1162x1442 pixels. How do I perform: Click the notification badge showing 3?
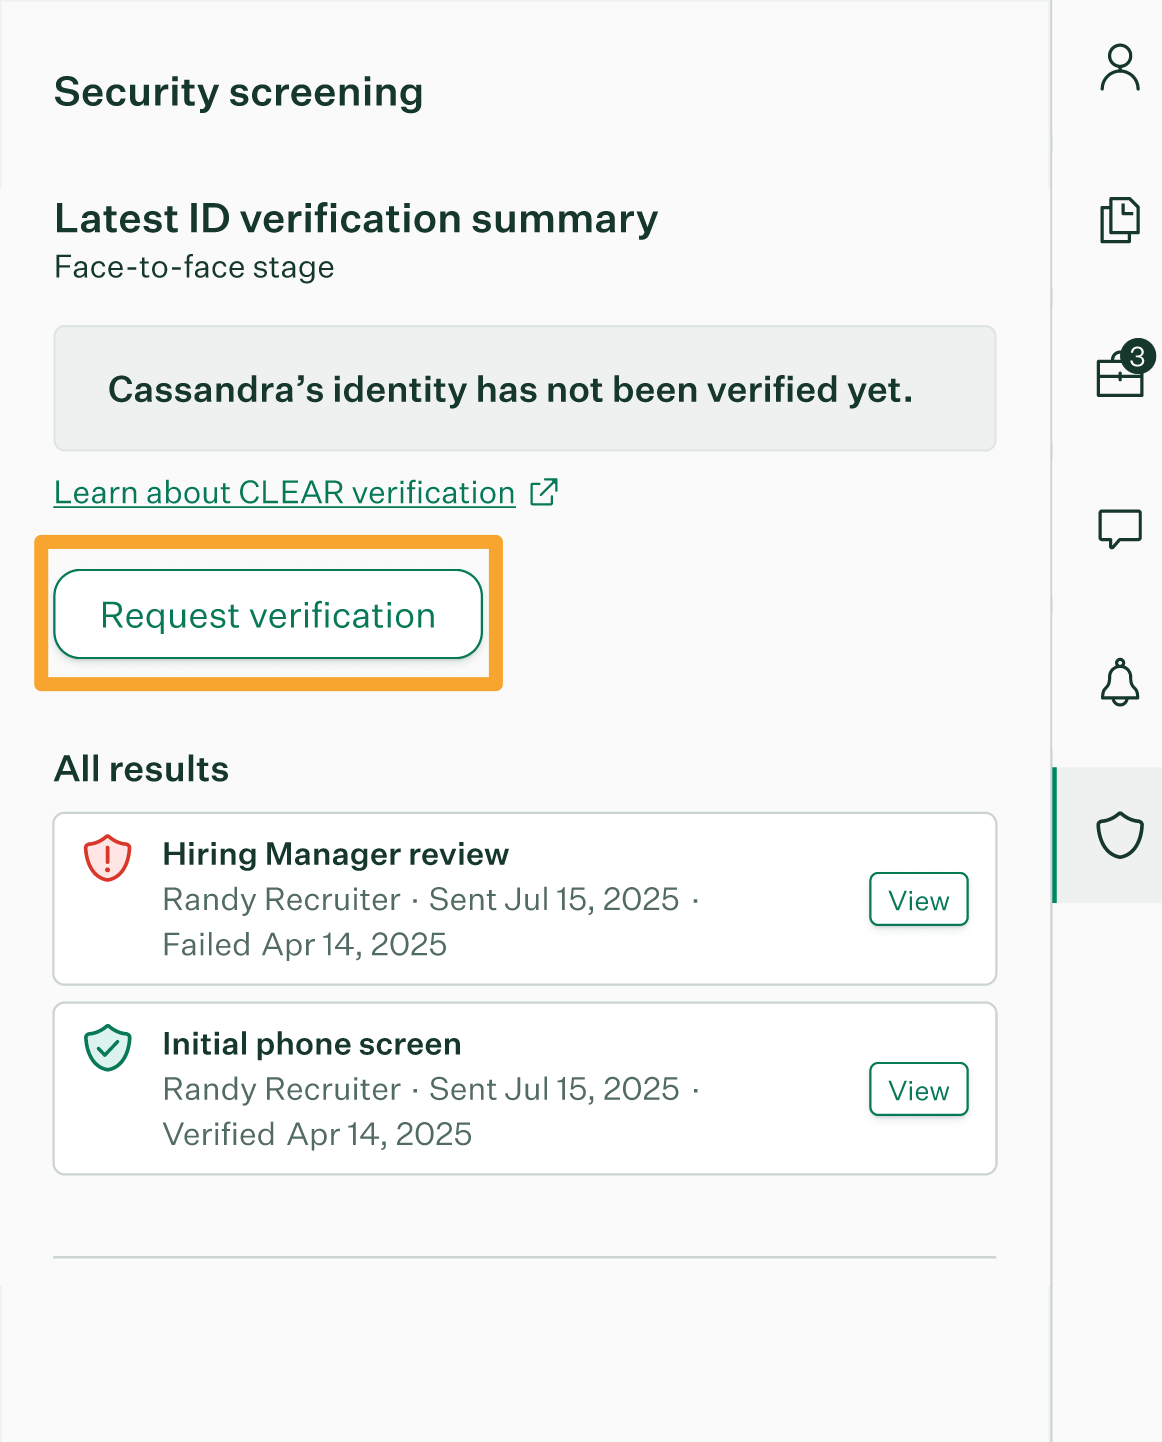(x=1137, y=357)
